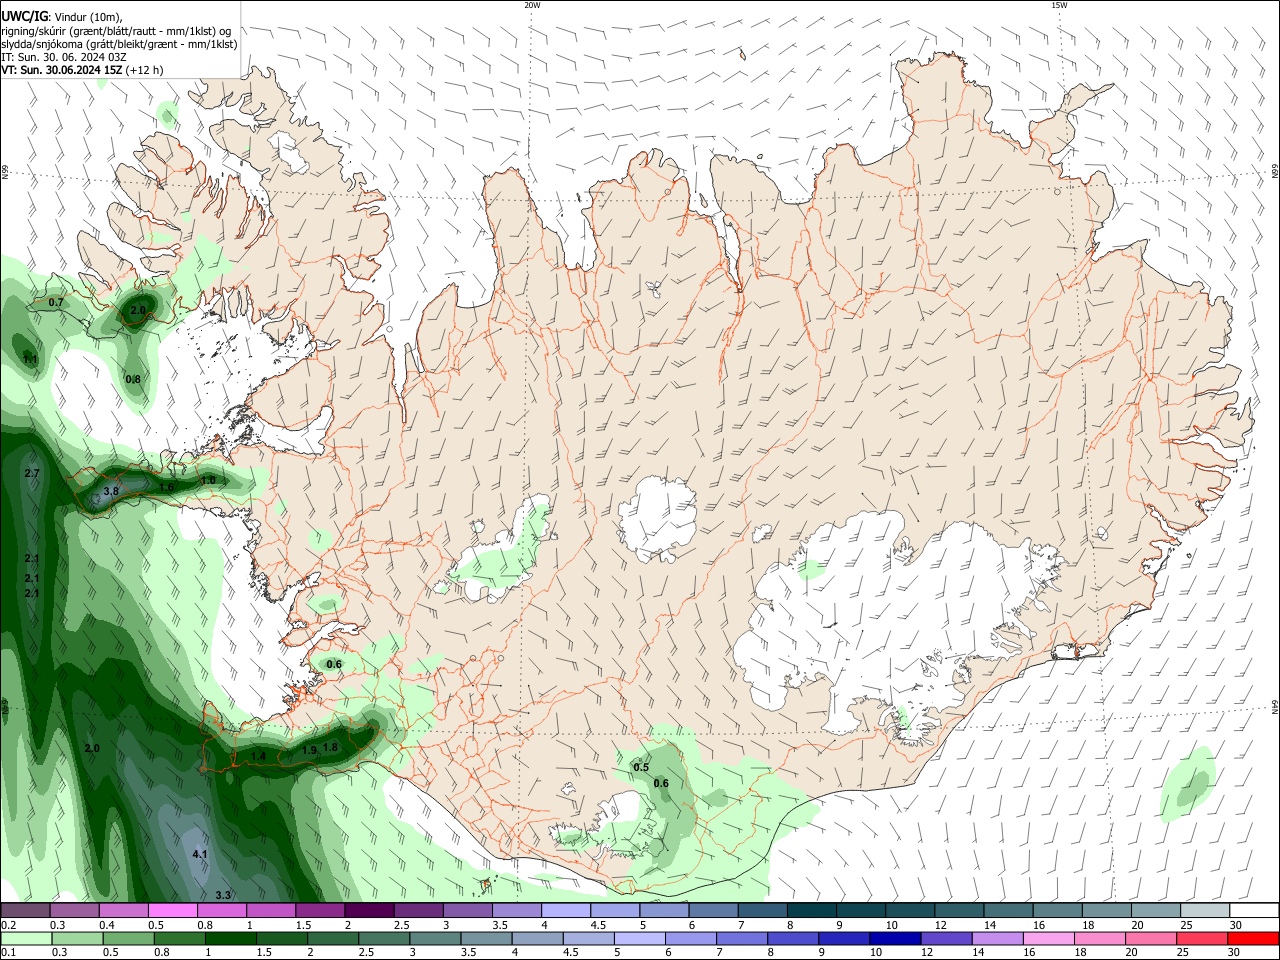Select the darkest green 1 swatch in lower legend row
This screenshot has width=1280, height=960.
(x=230, y=938)
